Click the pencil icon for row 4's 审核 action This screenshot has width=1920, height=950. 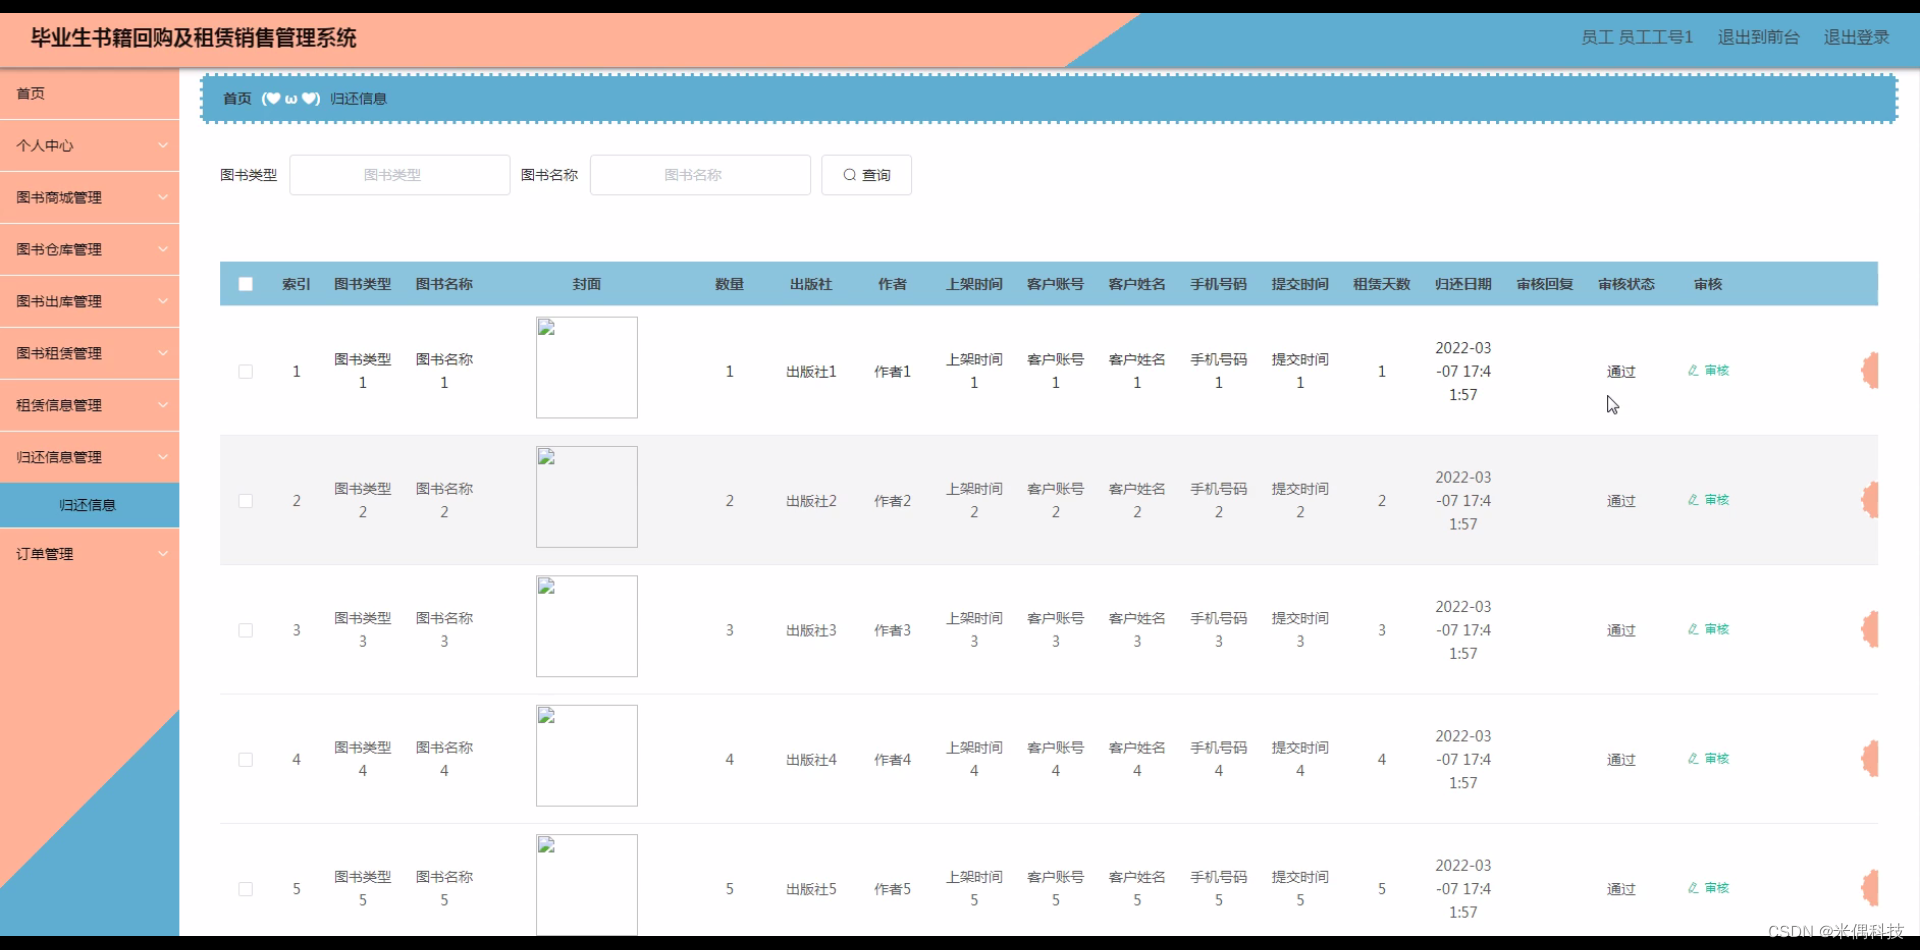point(1693,758)
